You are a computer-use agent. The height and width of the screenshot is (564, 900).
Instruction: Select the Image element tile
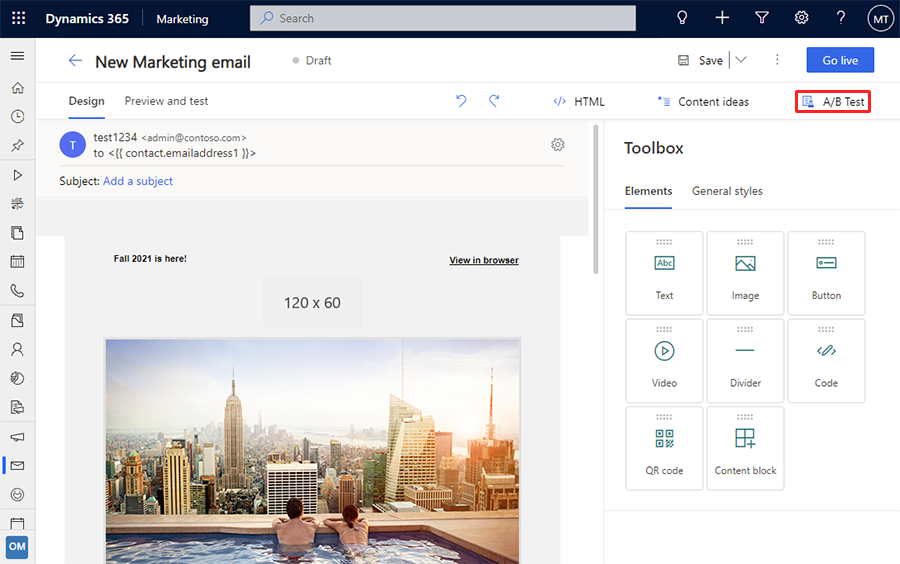[745, 273]
